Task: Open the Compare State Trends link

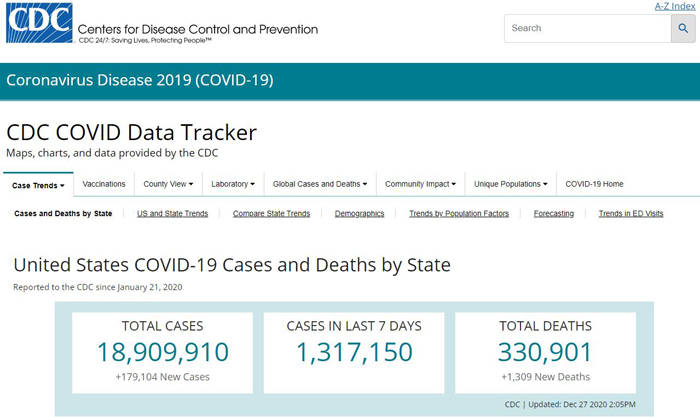Action: point(271,213)
